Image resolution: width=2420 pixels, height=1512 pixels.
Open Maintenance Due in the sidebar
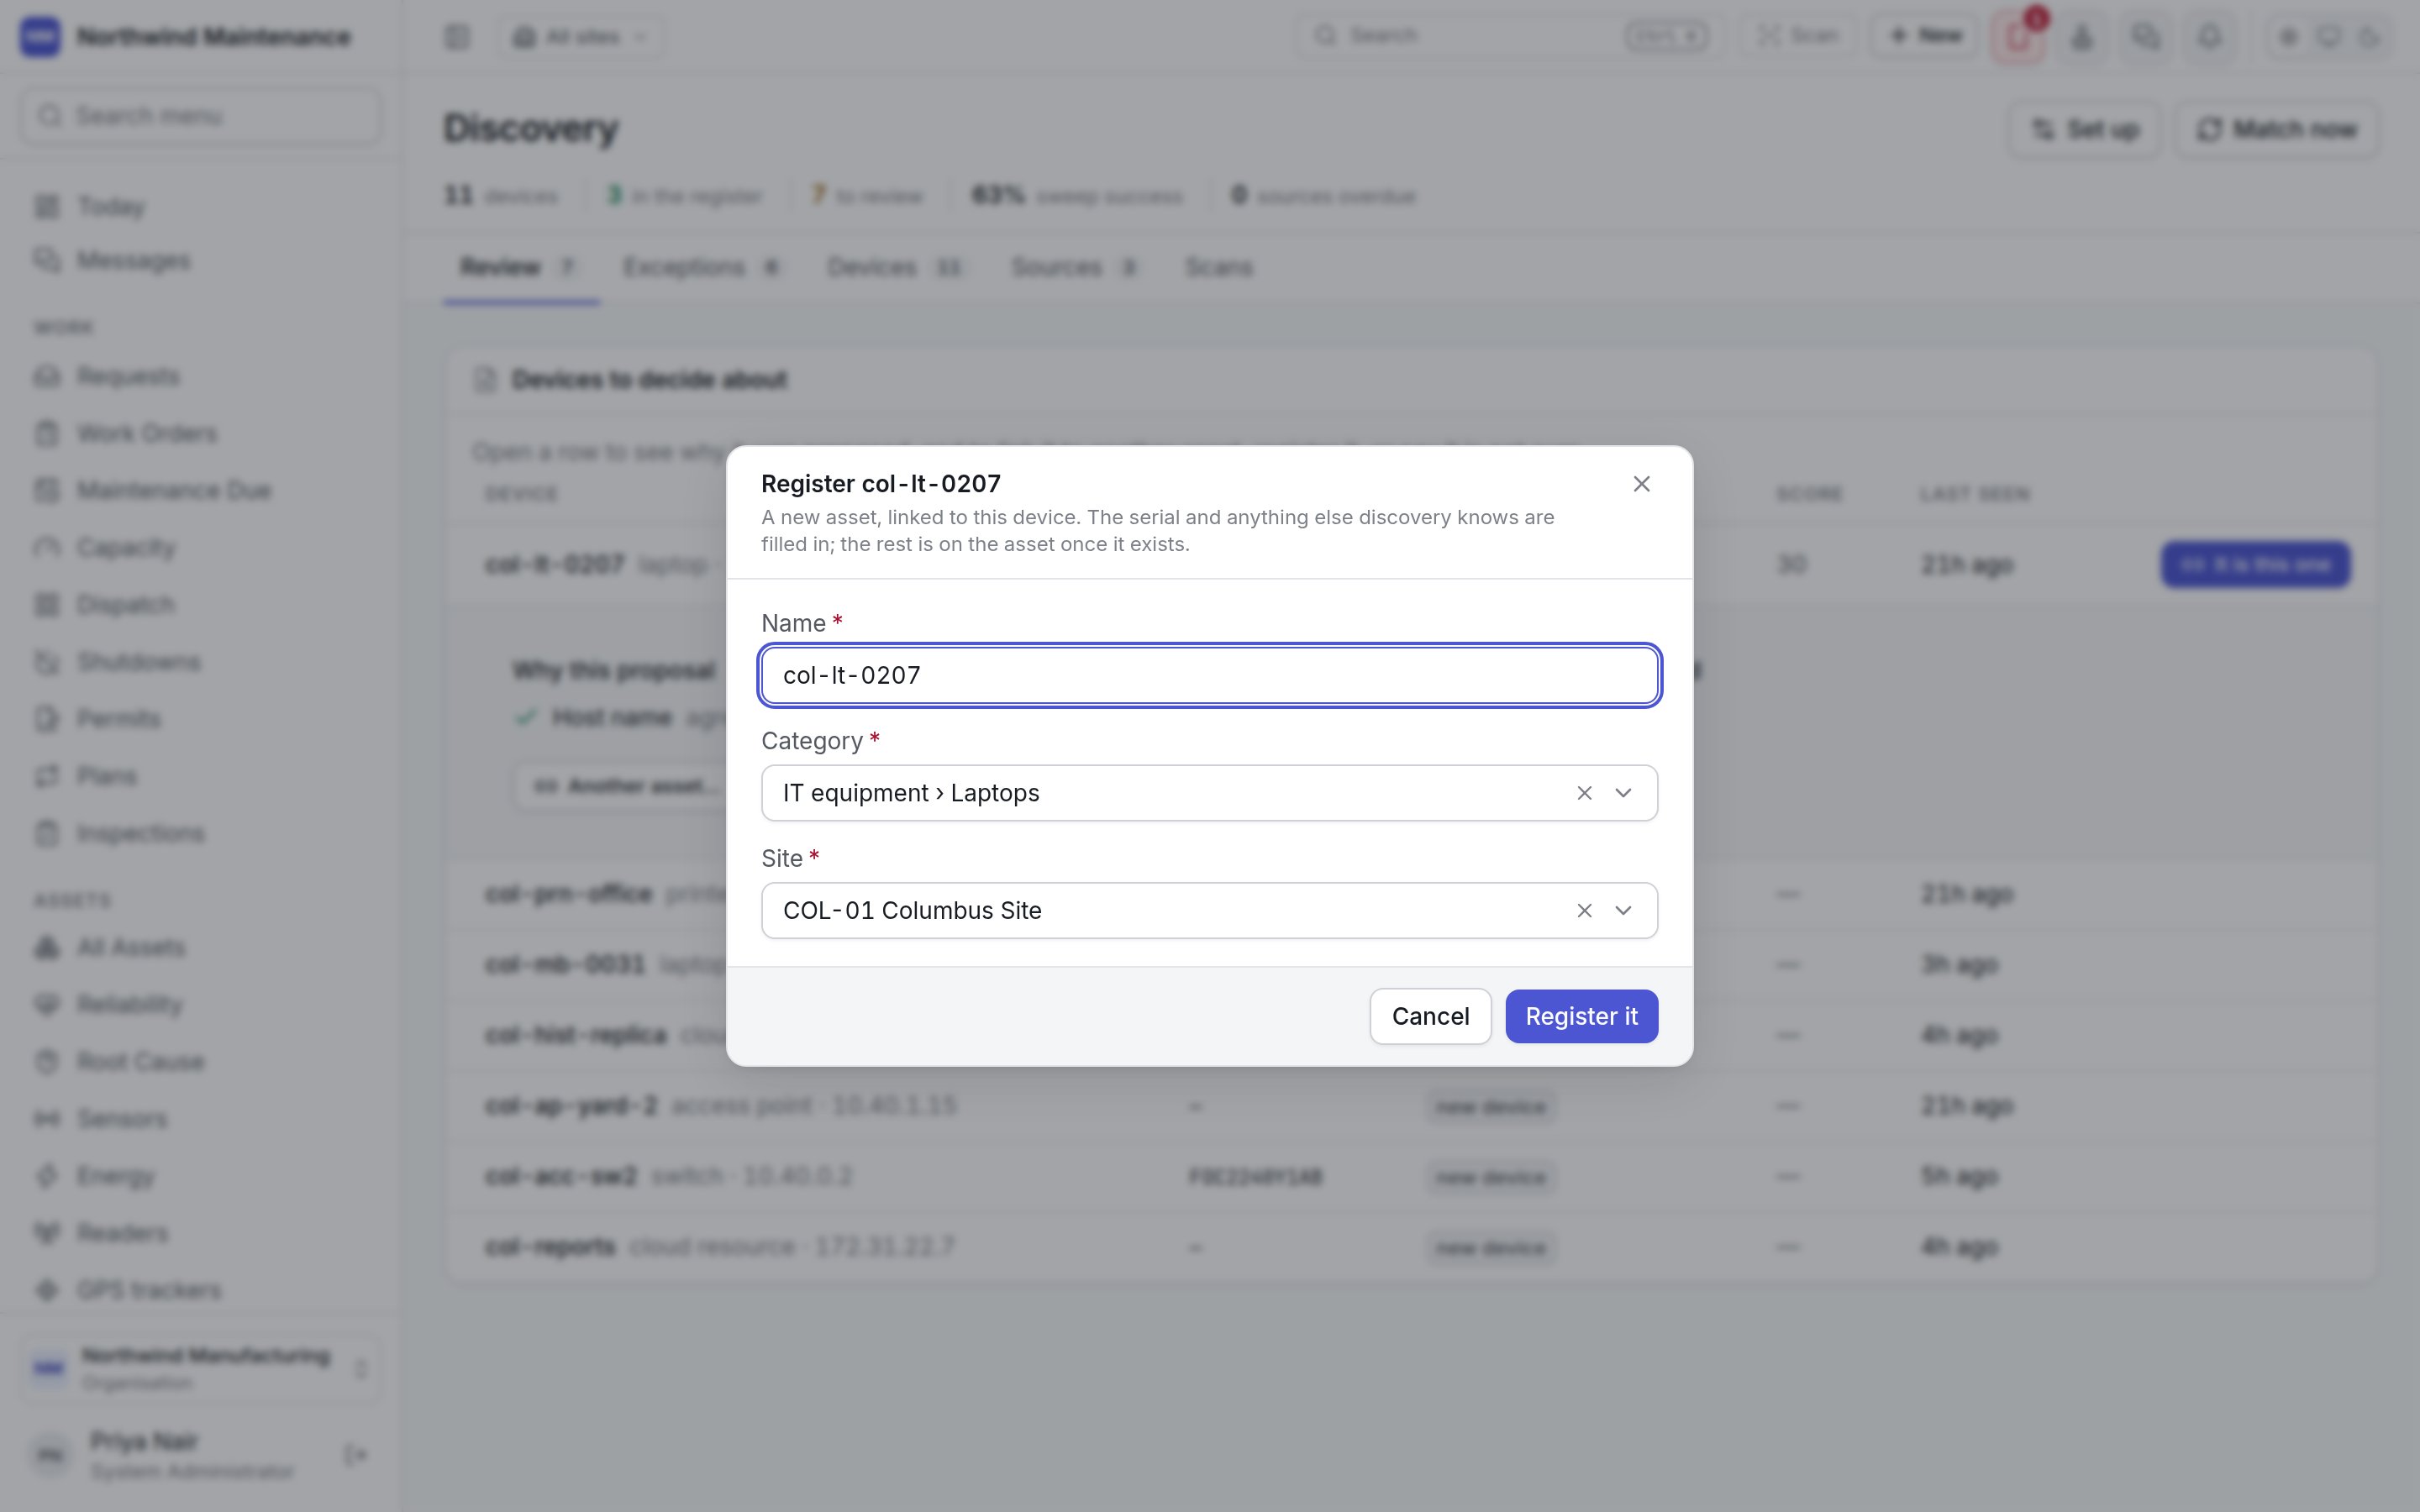[x=200, y=491]
